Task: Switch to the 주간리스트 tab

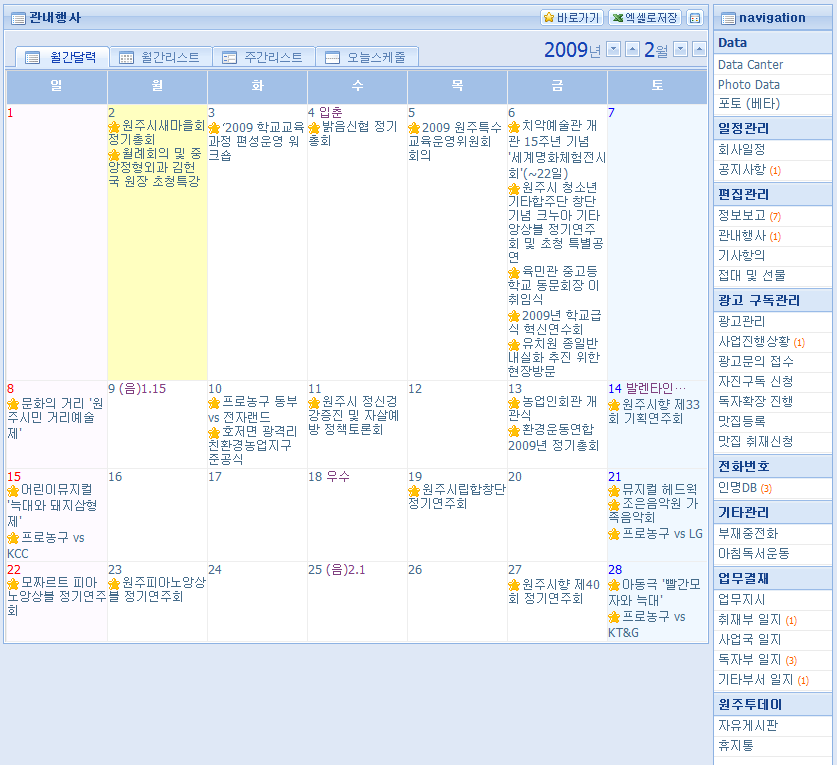Action: (264, 57)
